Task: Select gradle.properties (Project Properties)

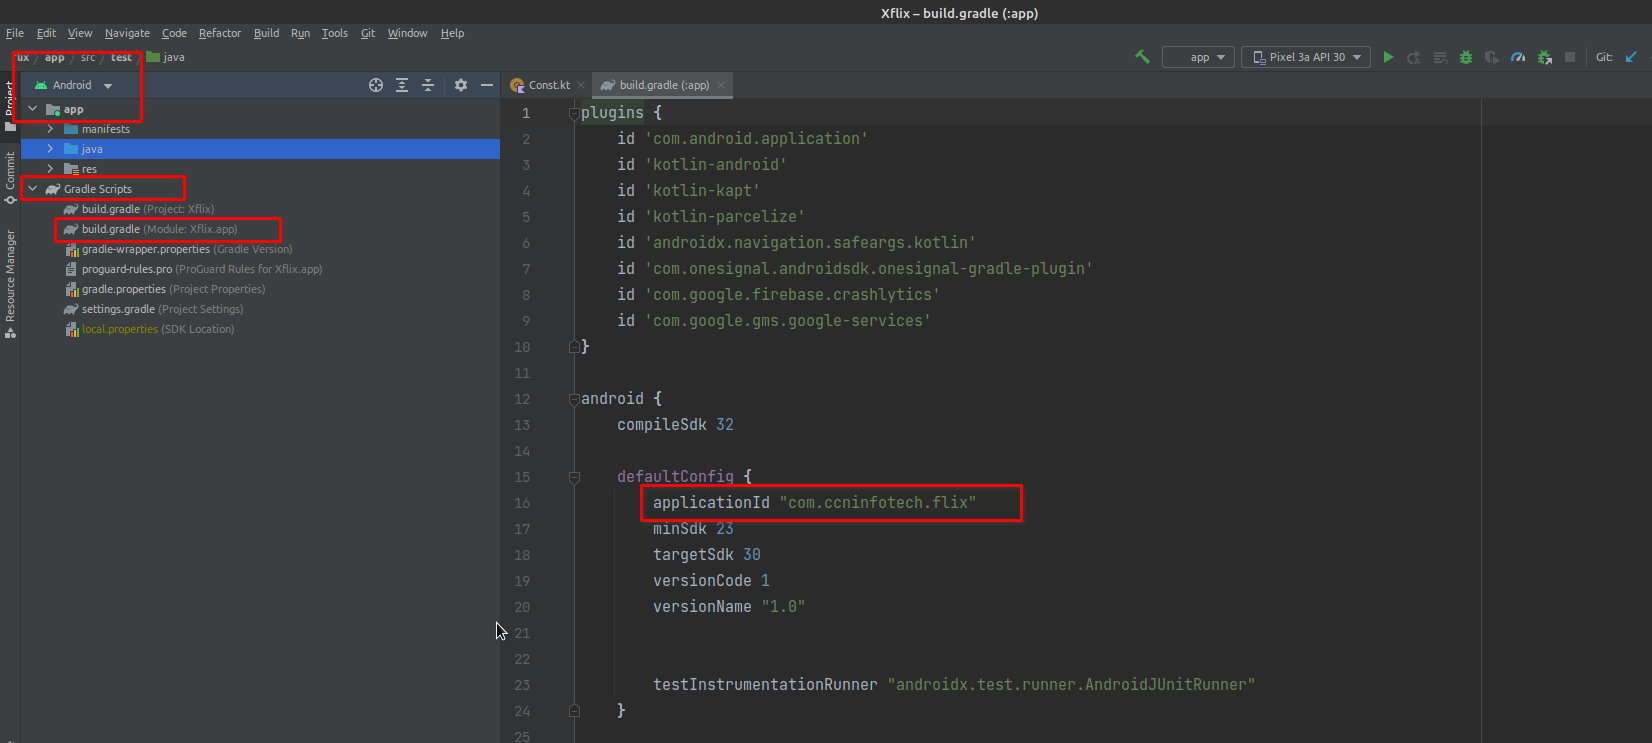Action: point(165,289)
